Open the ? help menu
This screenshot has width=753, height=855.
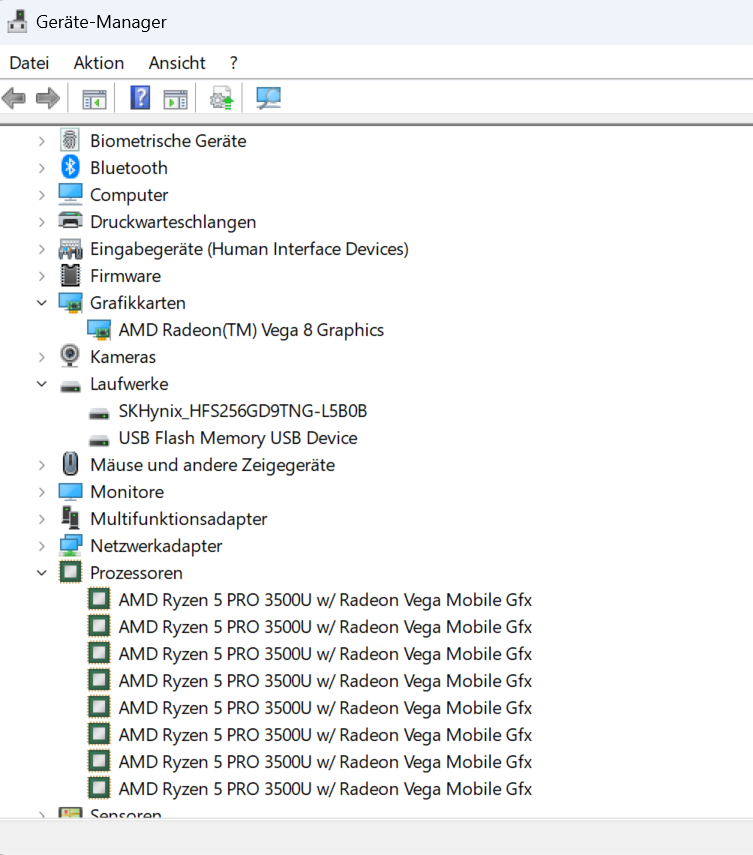(x=234, y=63)
